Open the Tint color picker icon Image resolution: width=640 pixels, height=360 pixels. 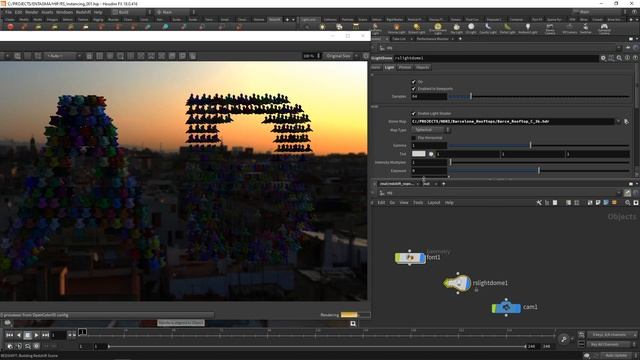(431, 154)
